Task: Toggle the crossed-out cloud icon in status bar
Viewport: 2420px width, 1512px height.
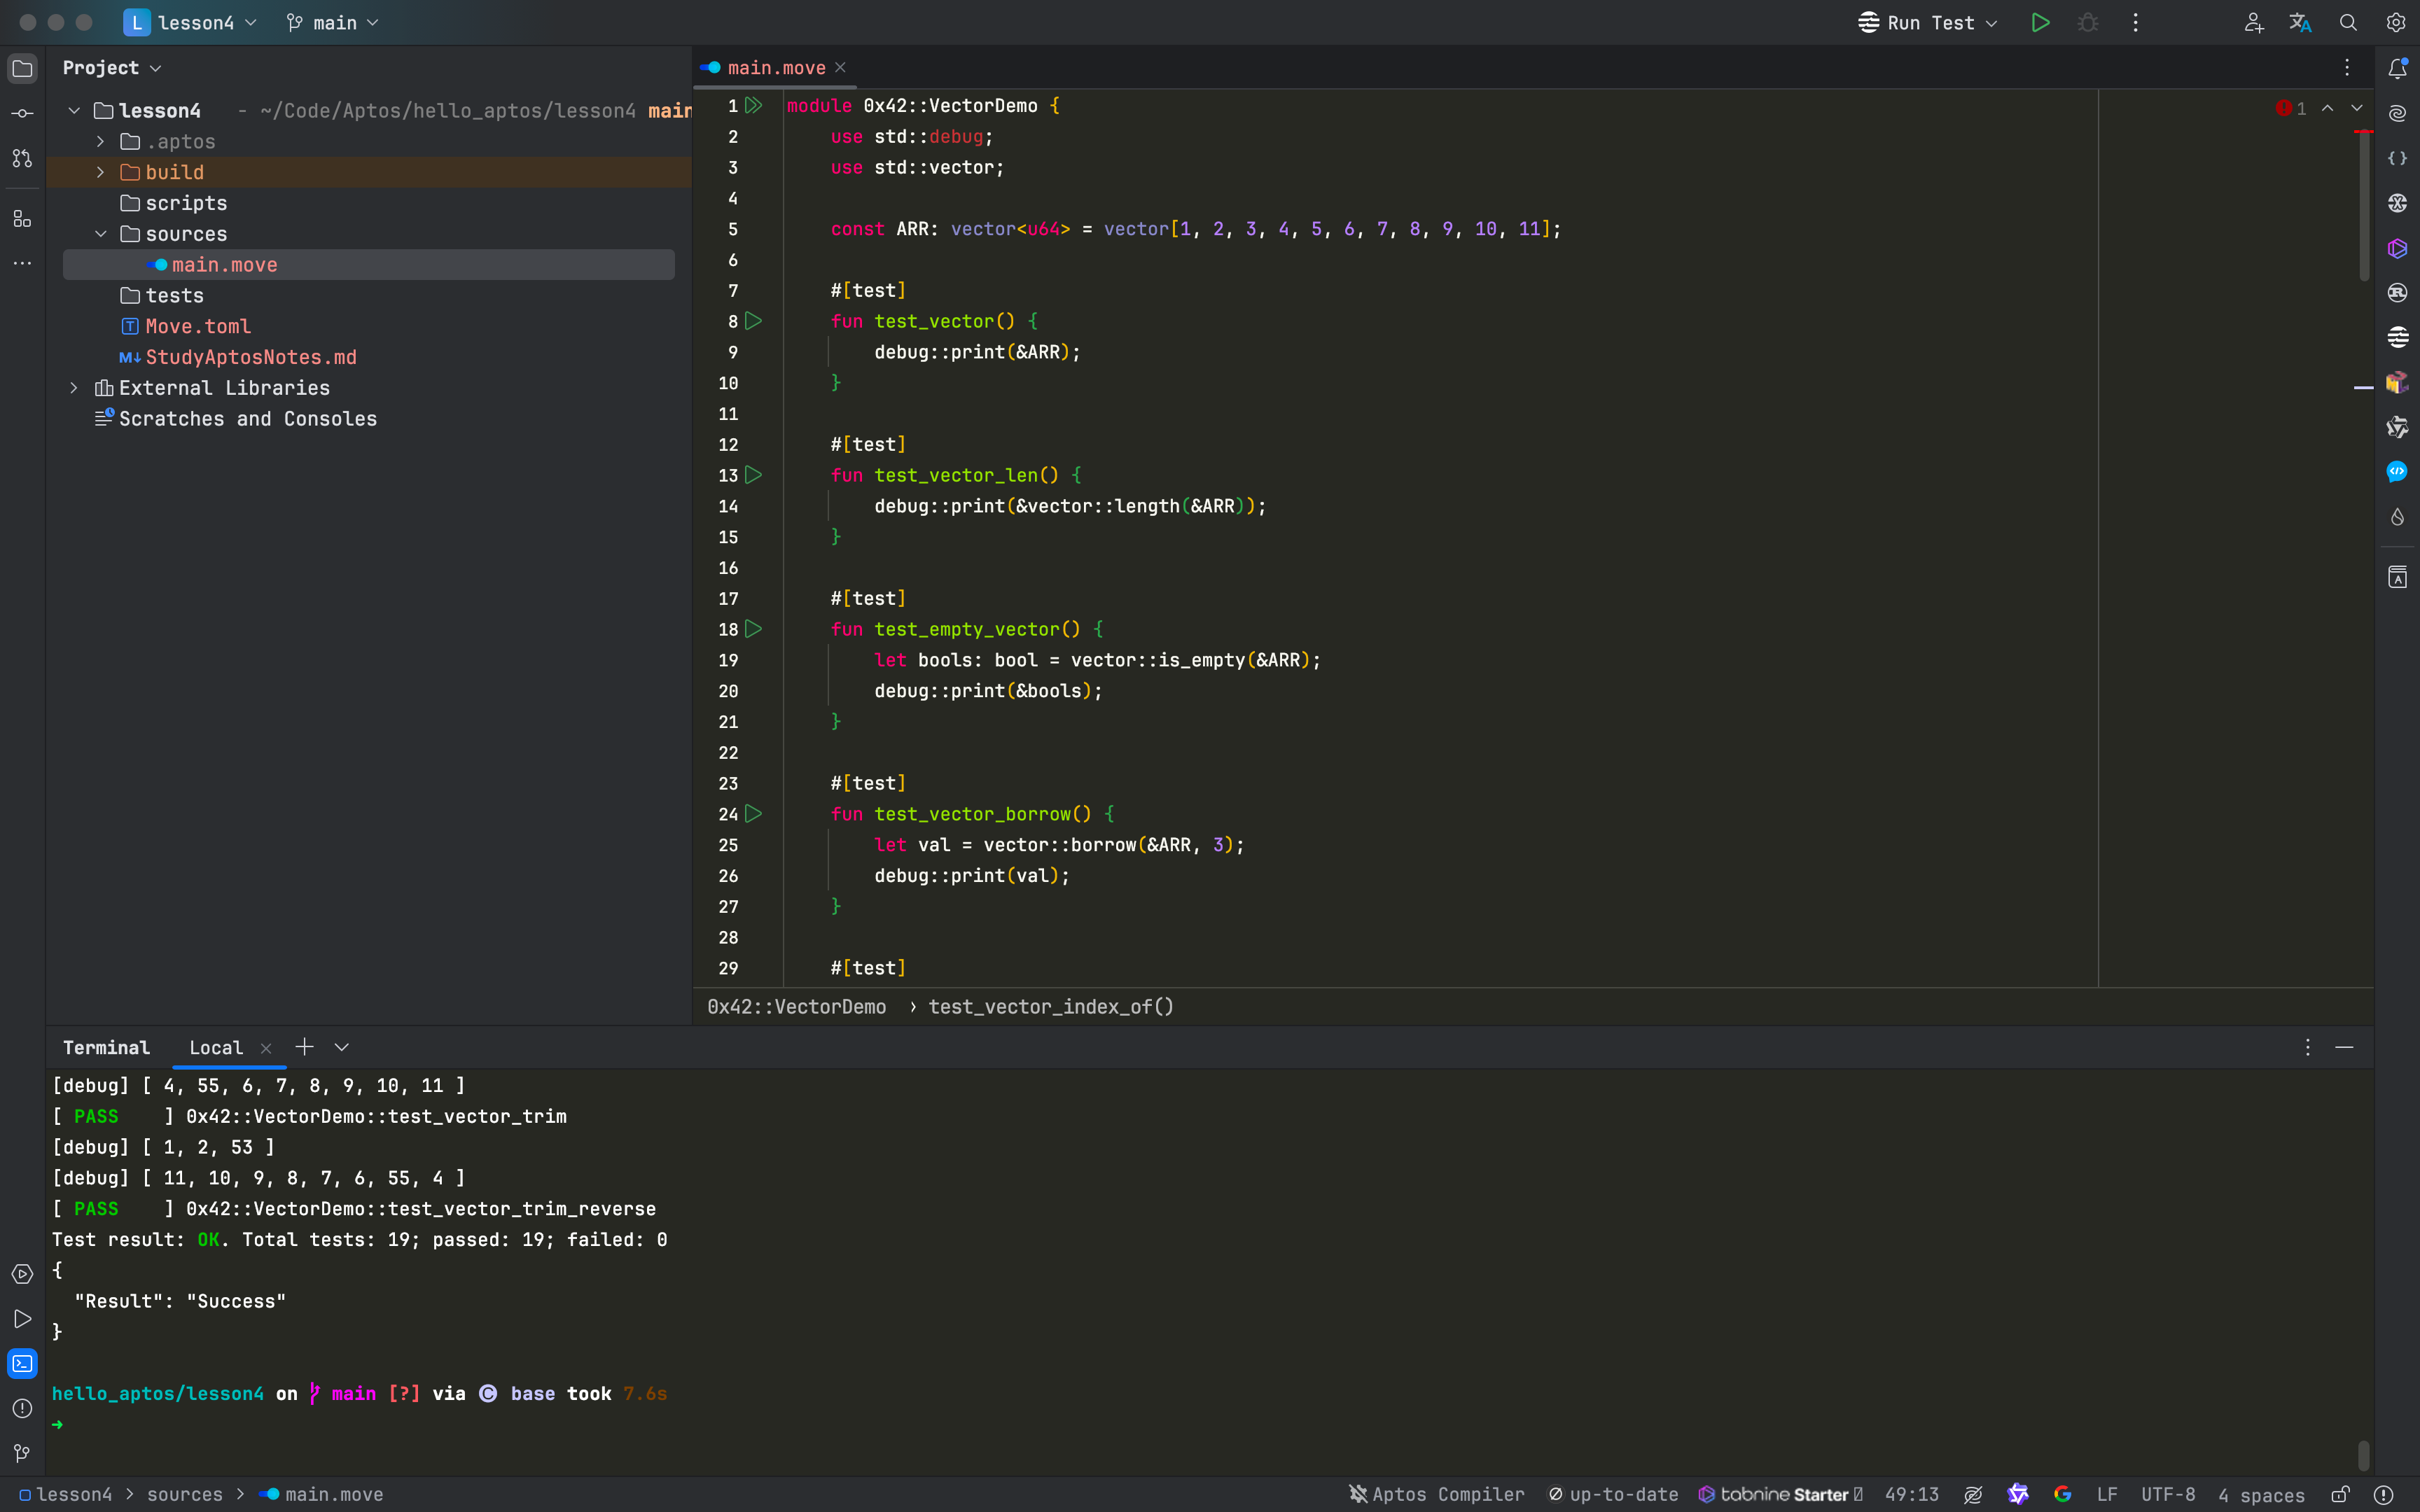Action: tap(1973, 1494)
